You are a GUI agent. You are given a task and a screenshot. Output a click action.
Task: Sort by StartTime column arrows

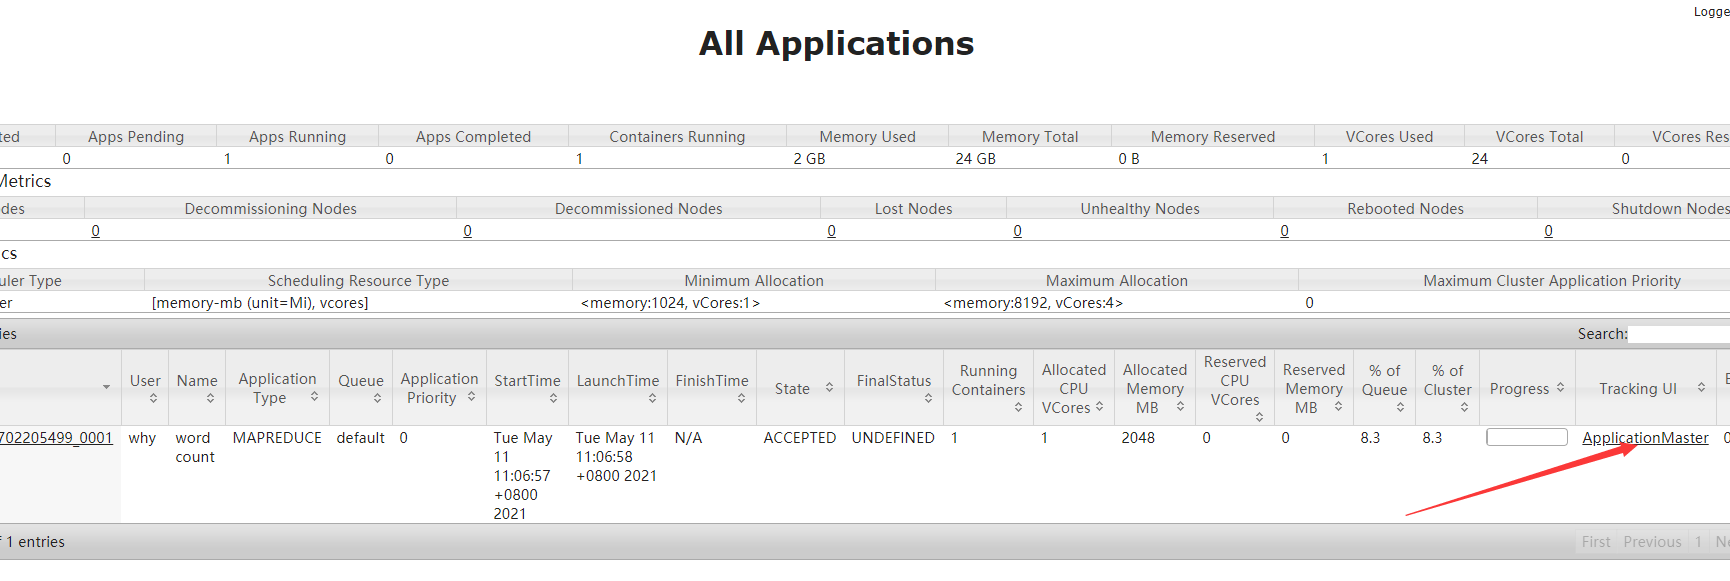(553, 398)
